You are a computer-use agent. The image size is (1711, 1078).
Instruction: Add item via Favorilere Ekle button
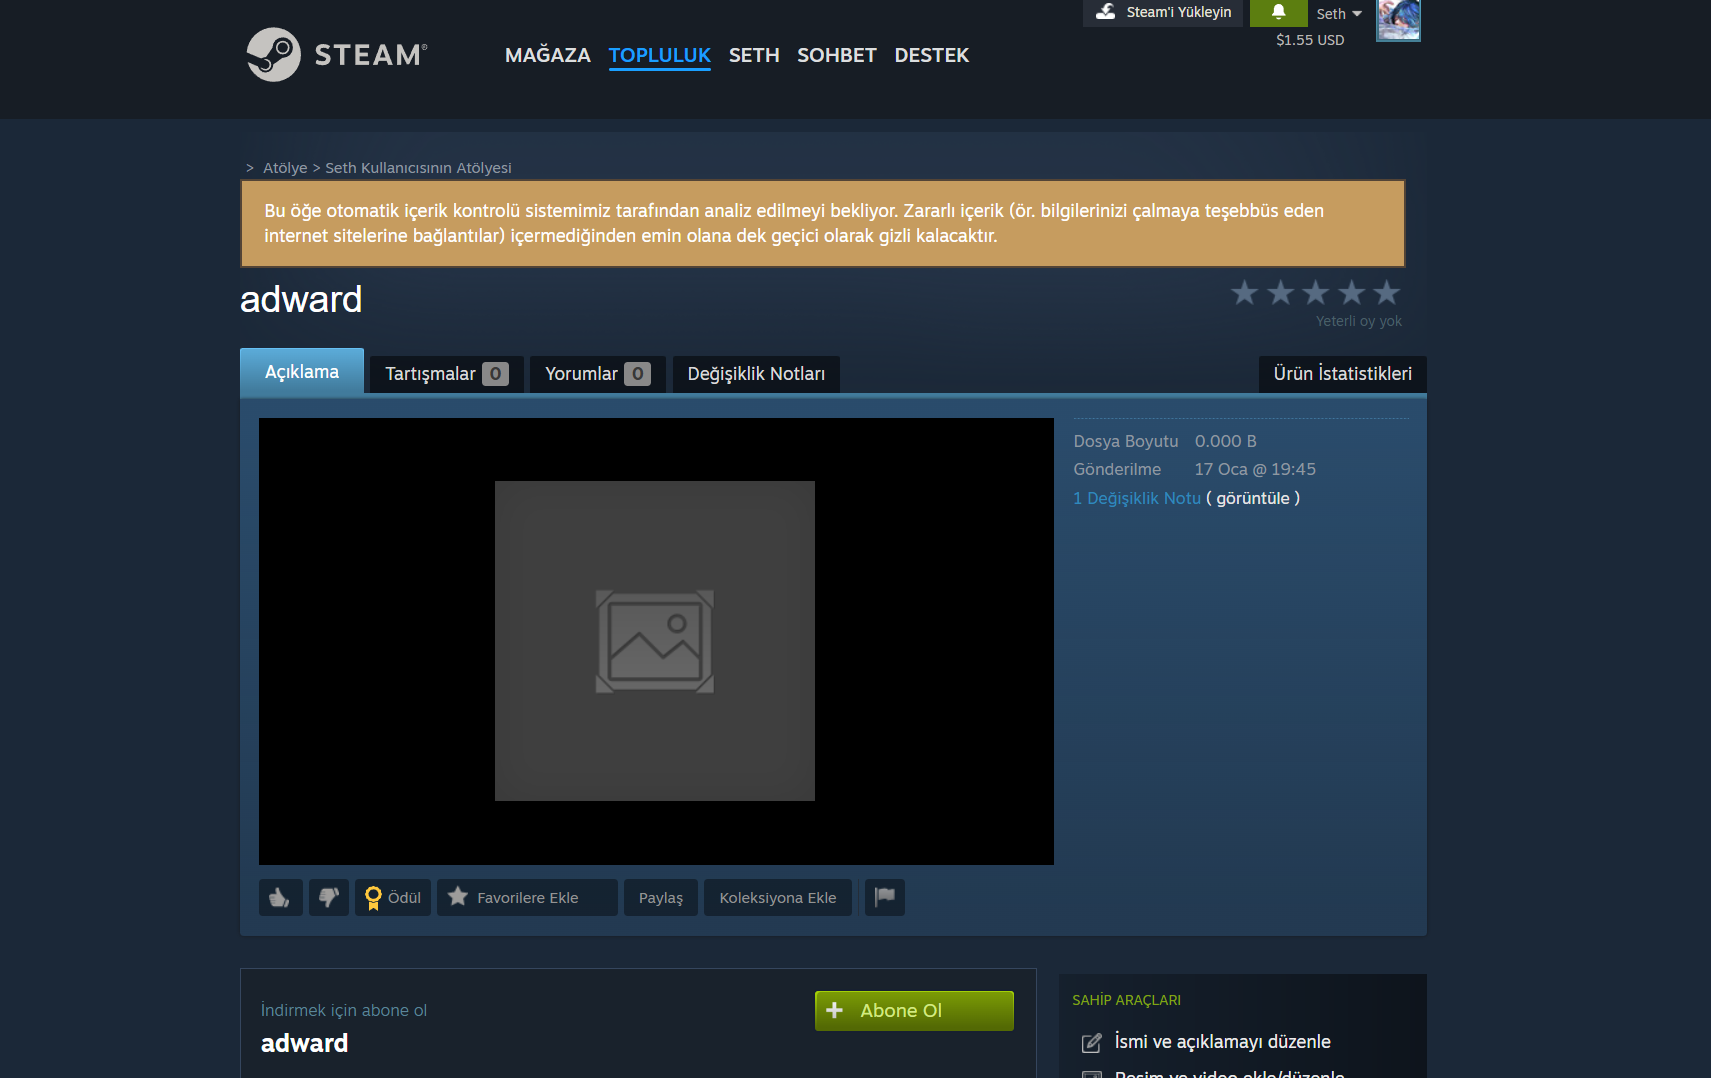527,897
